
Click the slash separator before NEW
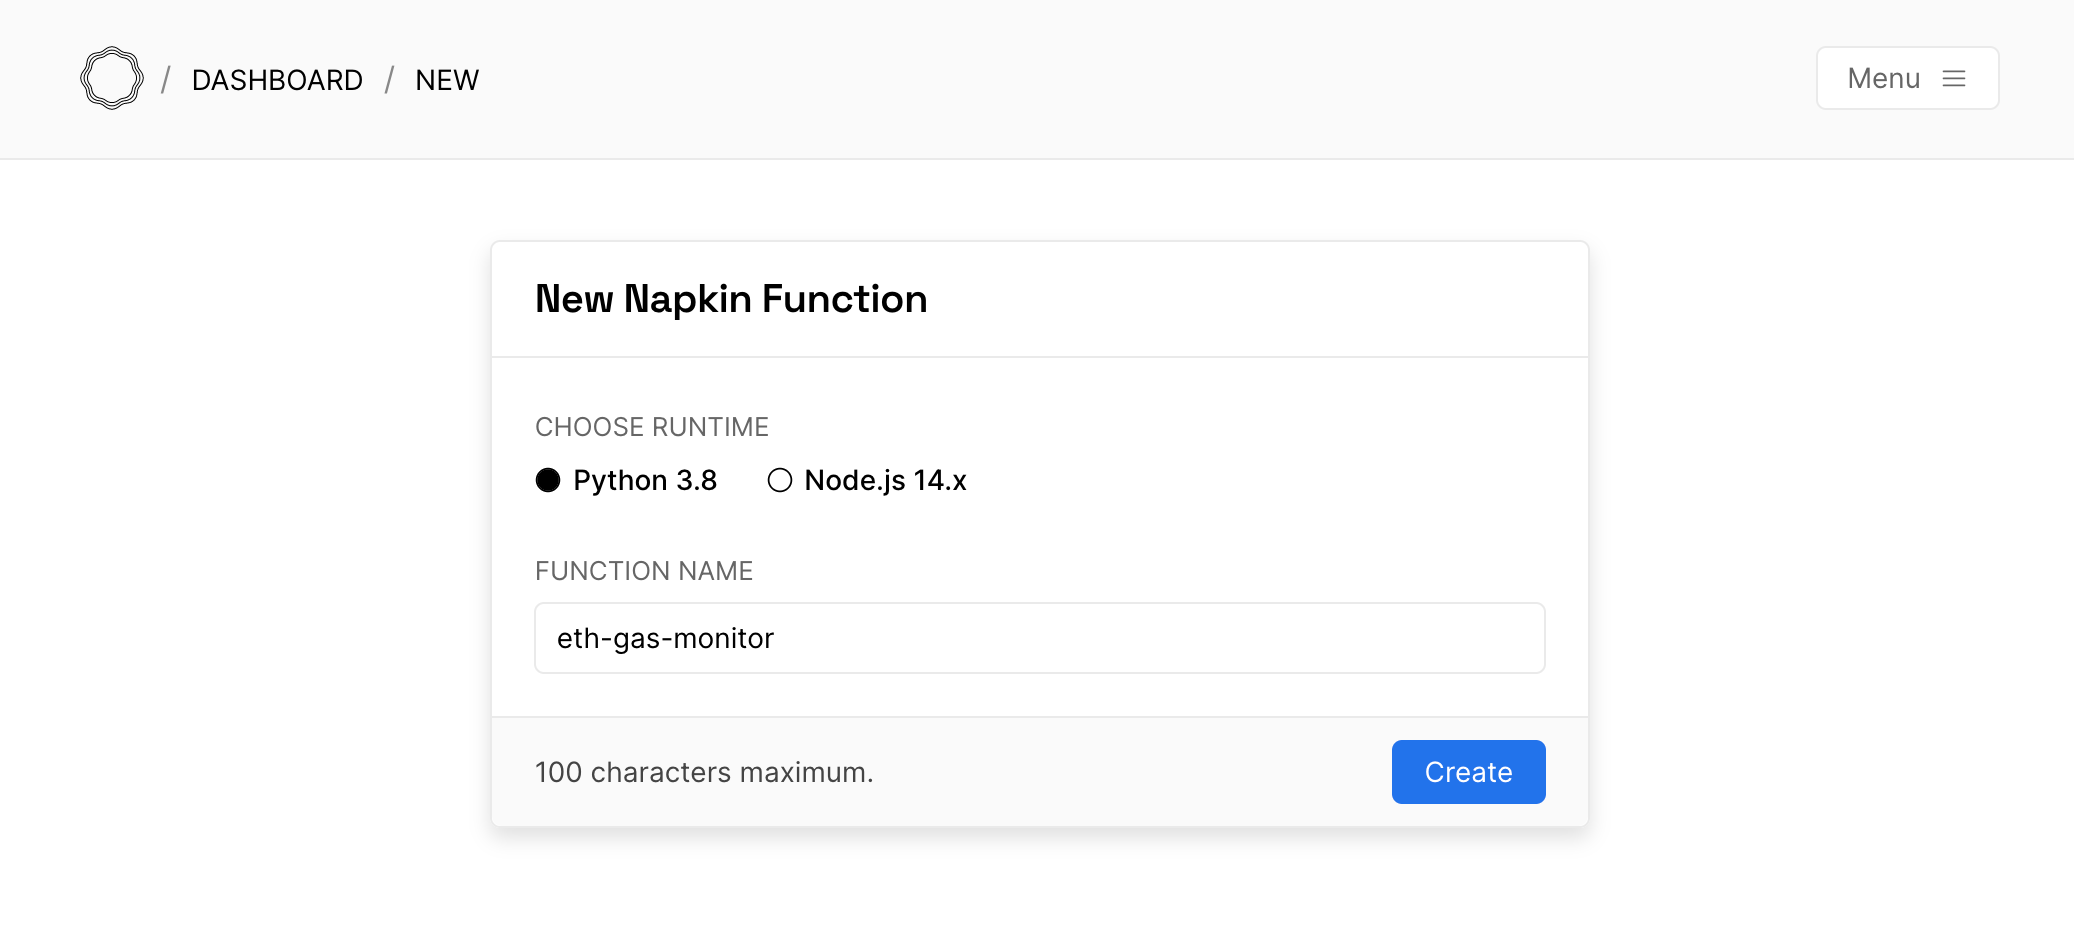(x=389, y=80)
